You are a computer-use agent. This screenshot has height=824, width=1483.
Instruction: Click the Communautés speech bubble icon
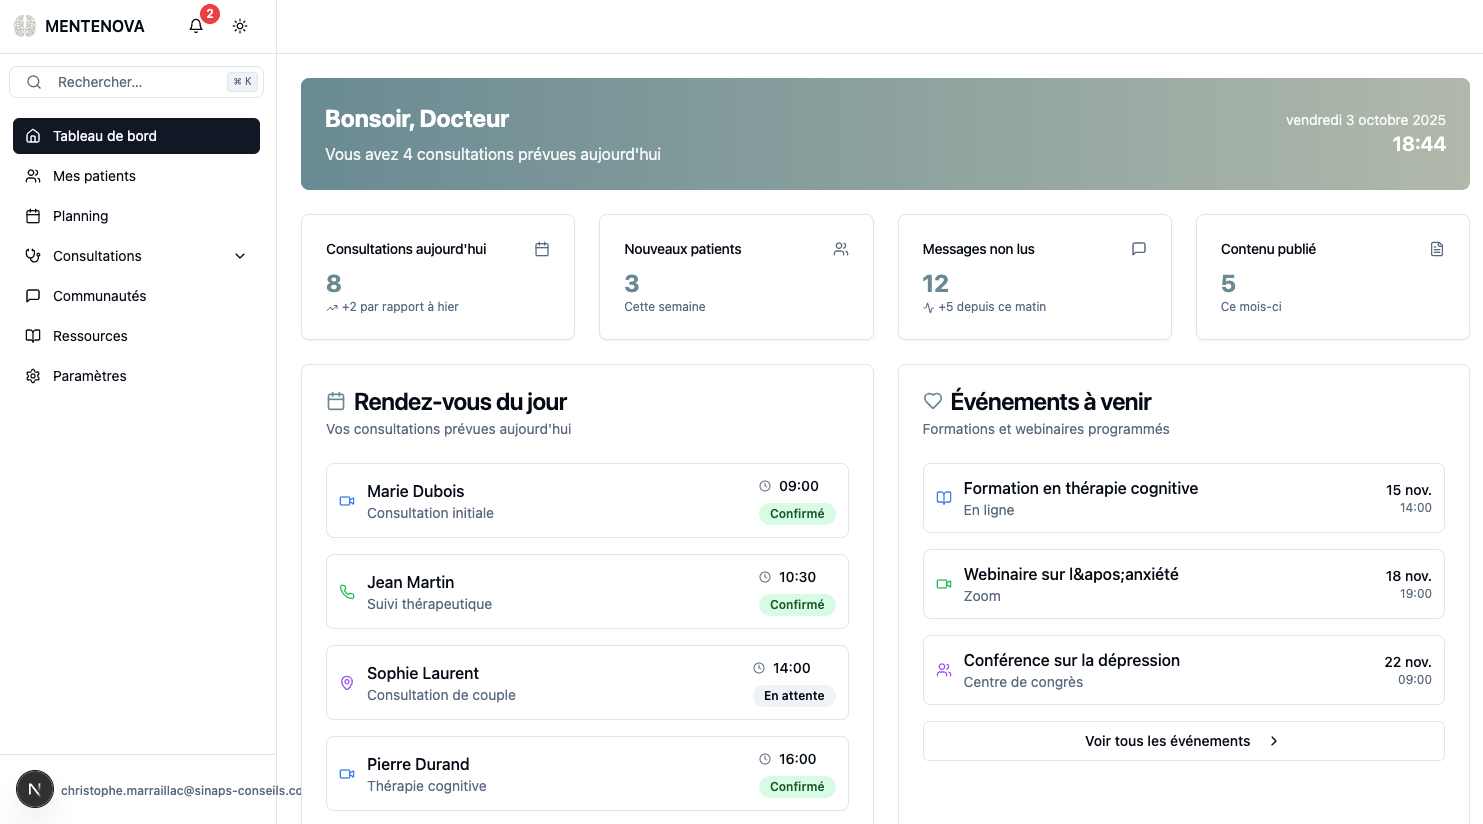pyautogui.click(x=33, y=295)
